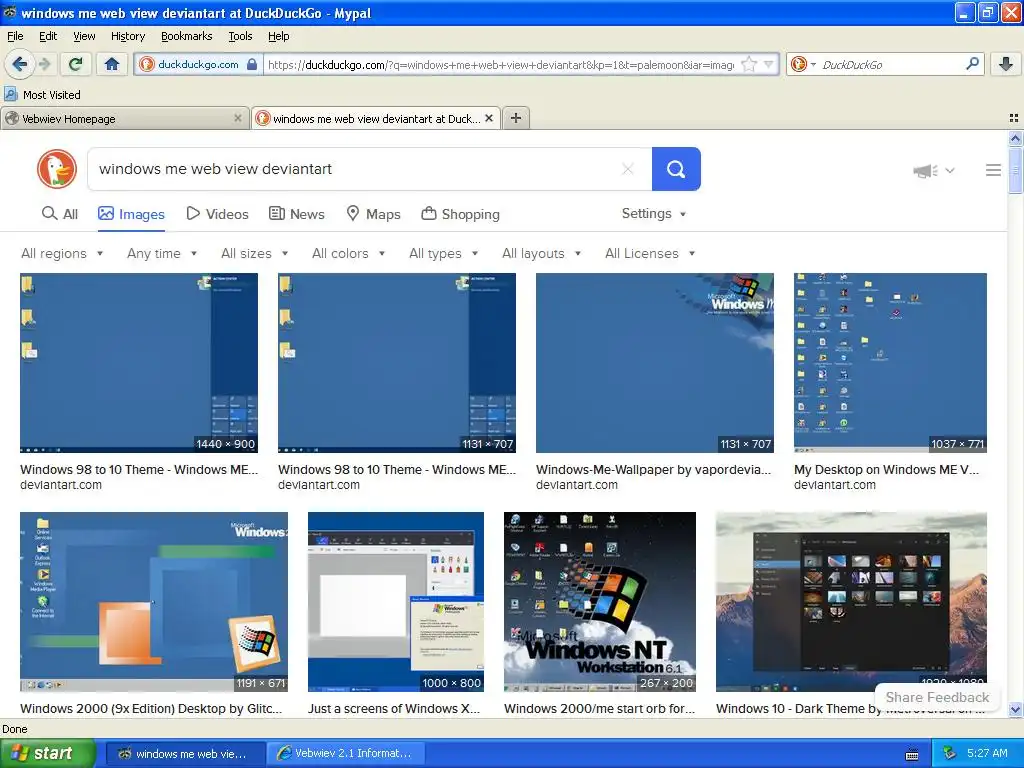Open Windows 2000 (9x Edition) Desktop thumbnail
The image size is (1024, 768).
153,601
